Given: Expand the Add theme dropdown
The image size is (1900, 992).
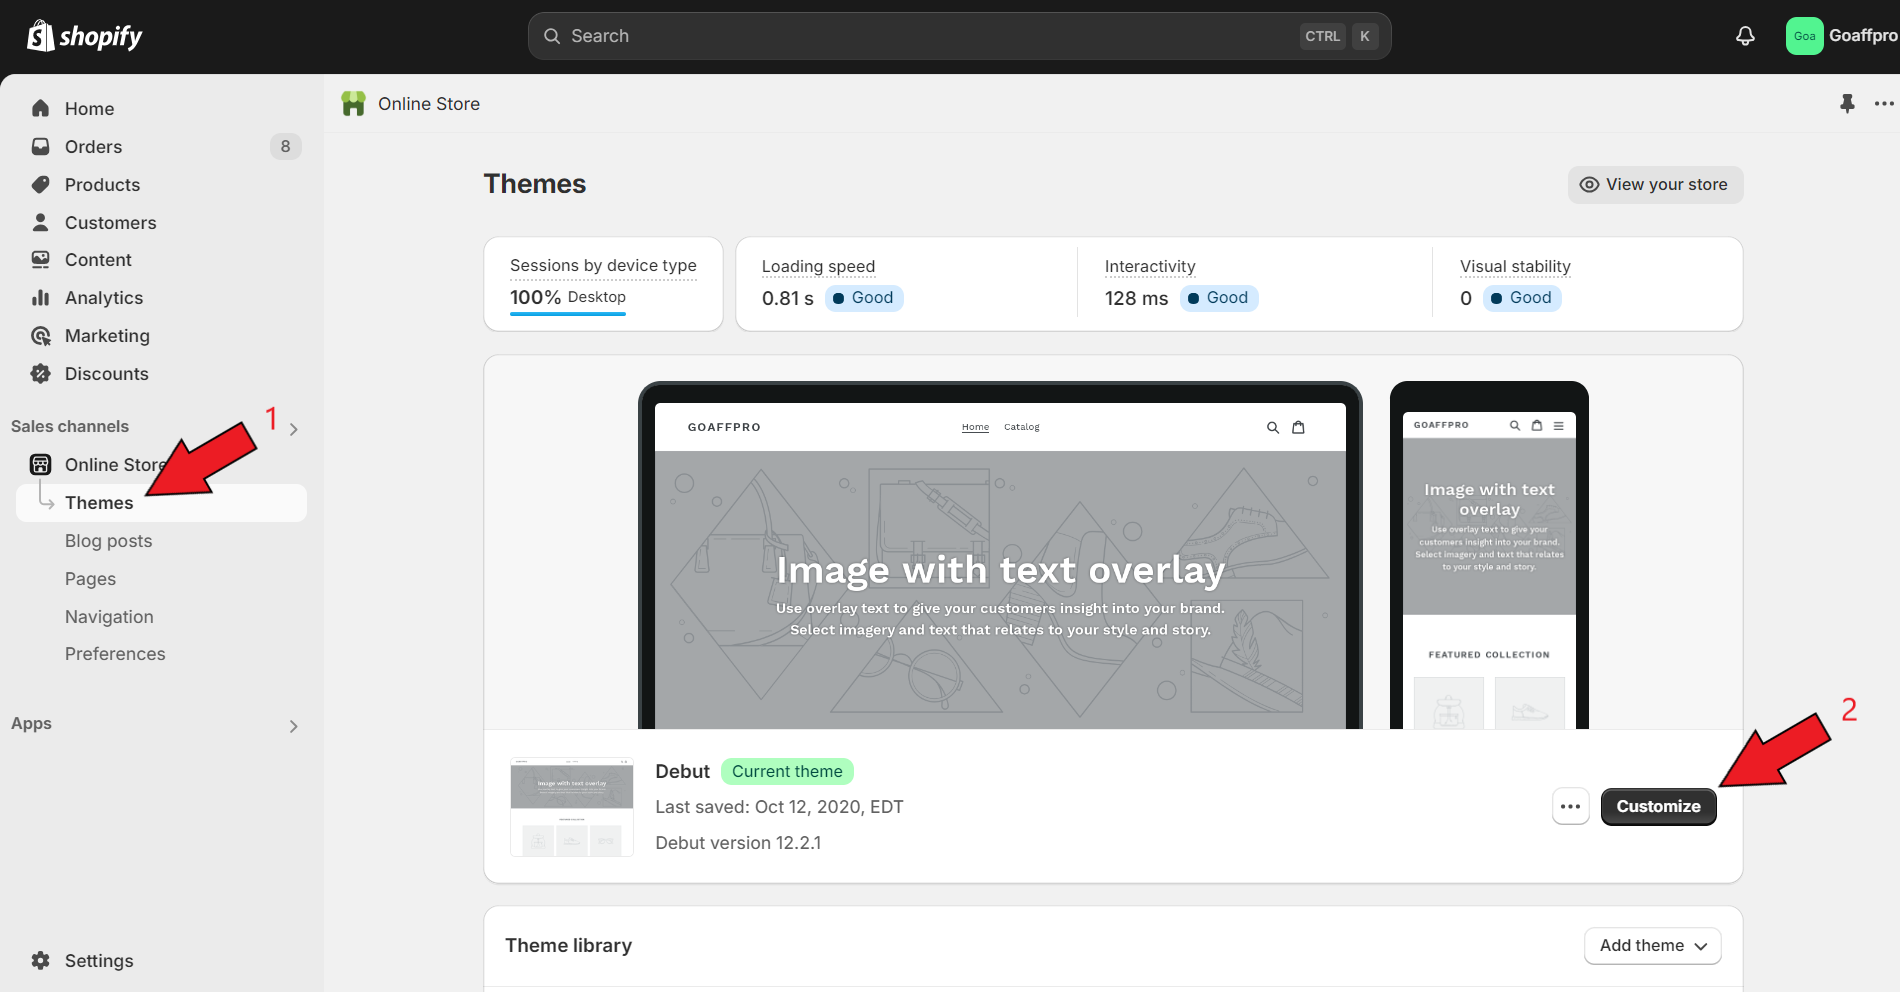Looking at the screenshot, I should point(1652,946).
